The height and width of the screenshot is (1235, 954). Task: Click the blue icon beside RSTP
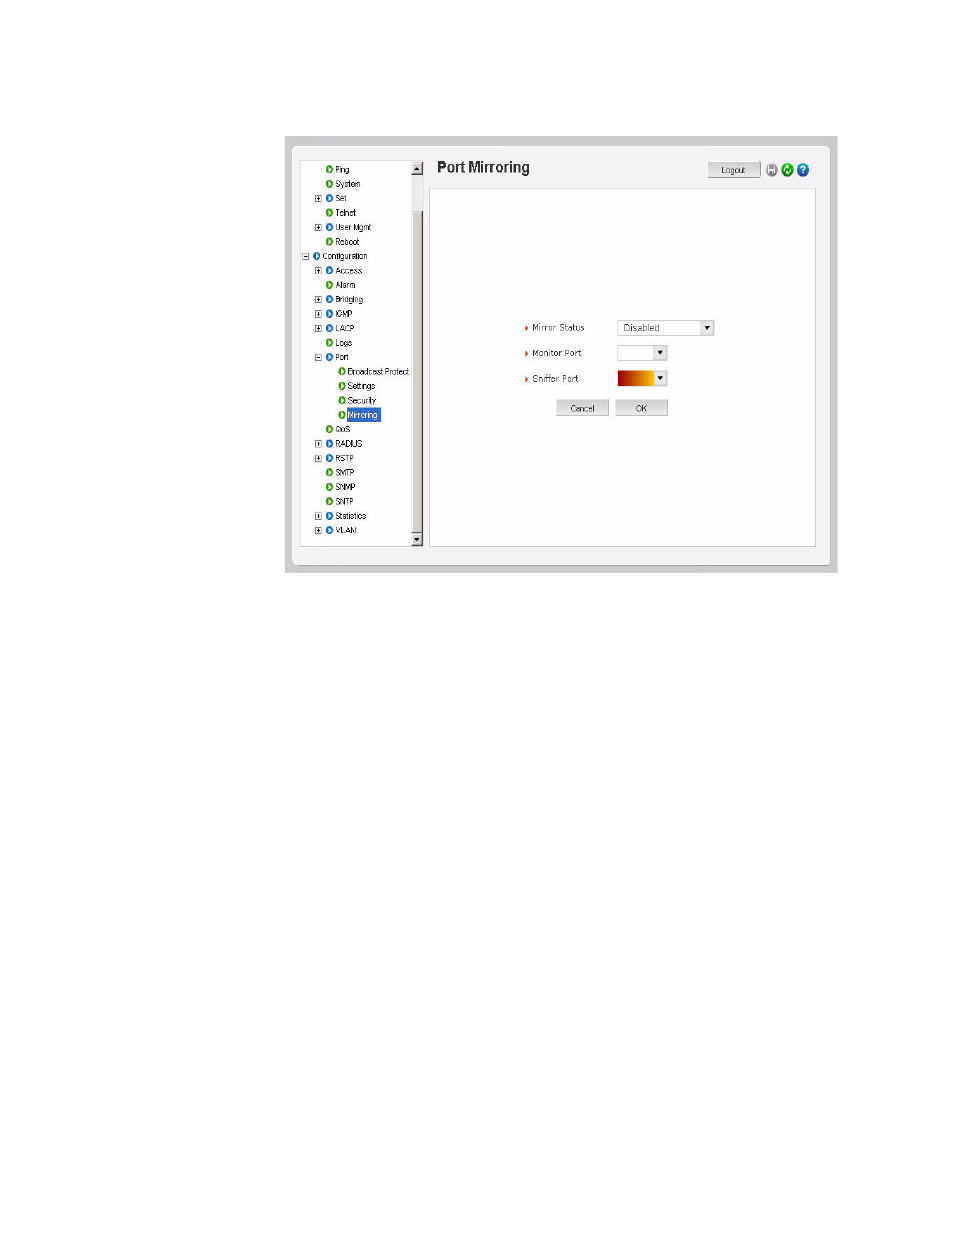(x=329, y=458)
